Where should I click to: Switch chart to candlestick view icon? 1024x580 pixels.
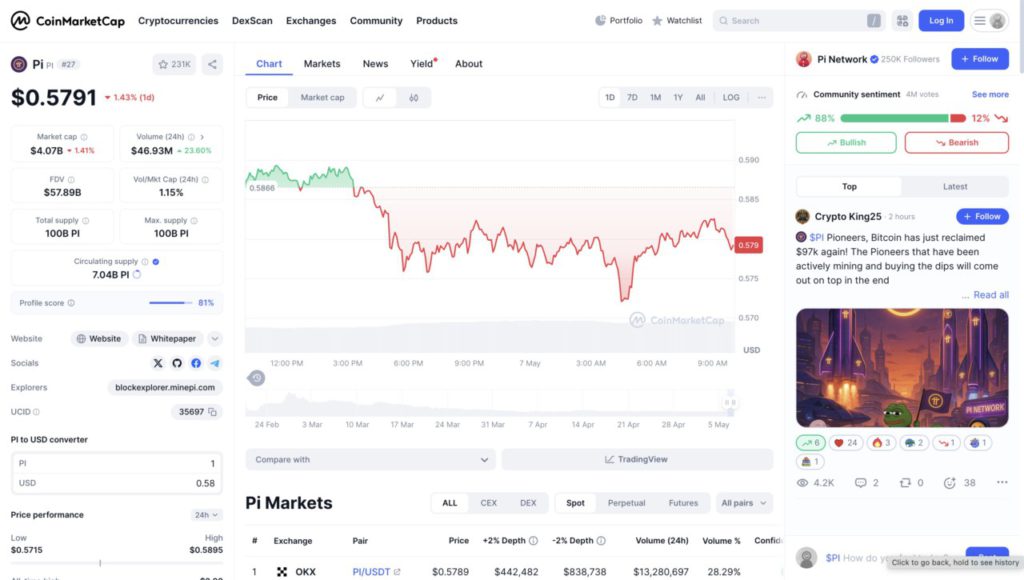coord(413,98)
